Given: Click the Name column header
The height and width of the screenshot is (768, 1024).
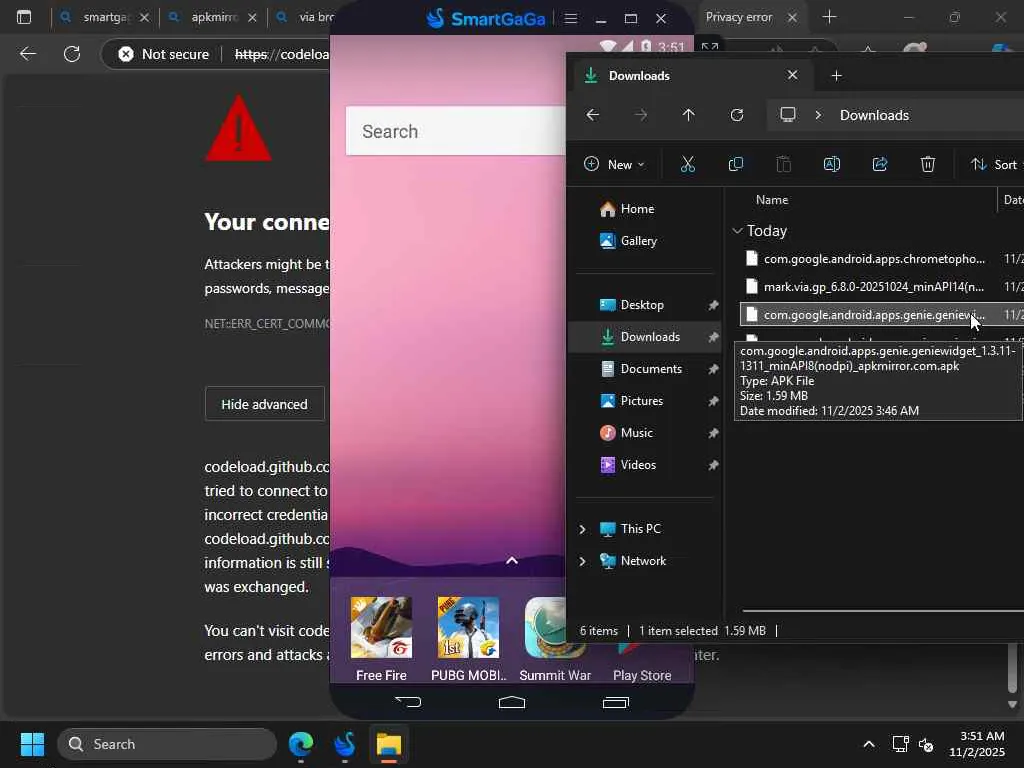Looking at the screenshot, I should tap(772, 200).
